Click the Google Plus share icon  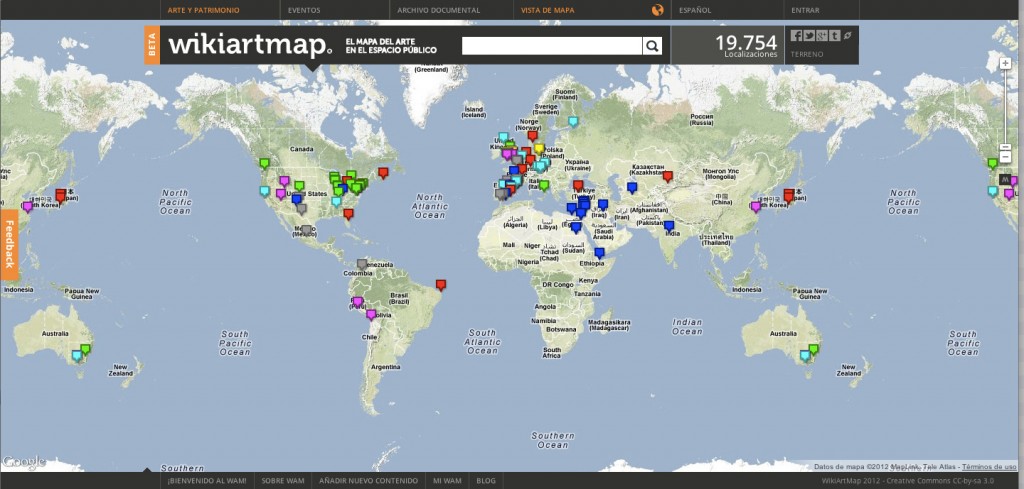pyautogui.click(x=821, y=36)
